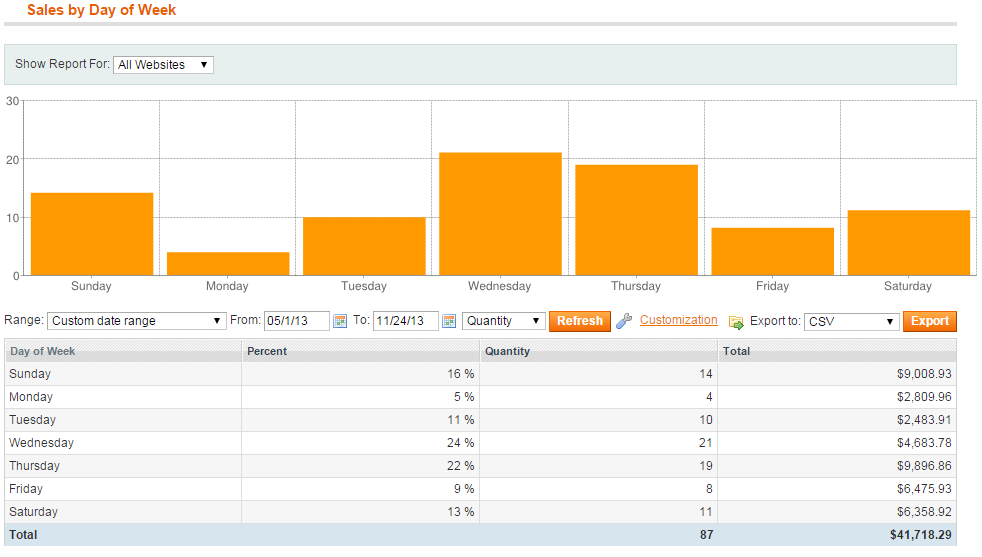Click the export folder icon

pyautogui.click(x=736, y=322)
